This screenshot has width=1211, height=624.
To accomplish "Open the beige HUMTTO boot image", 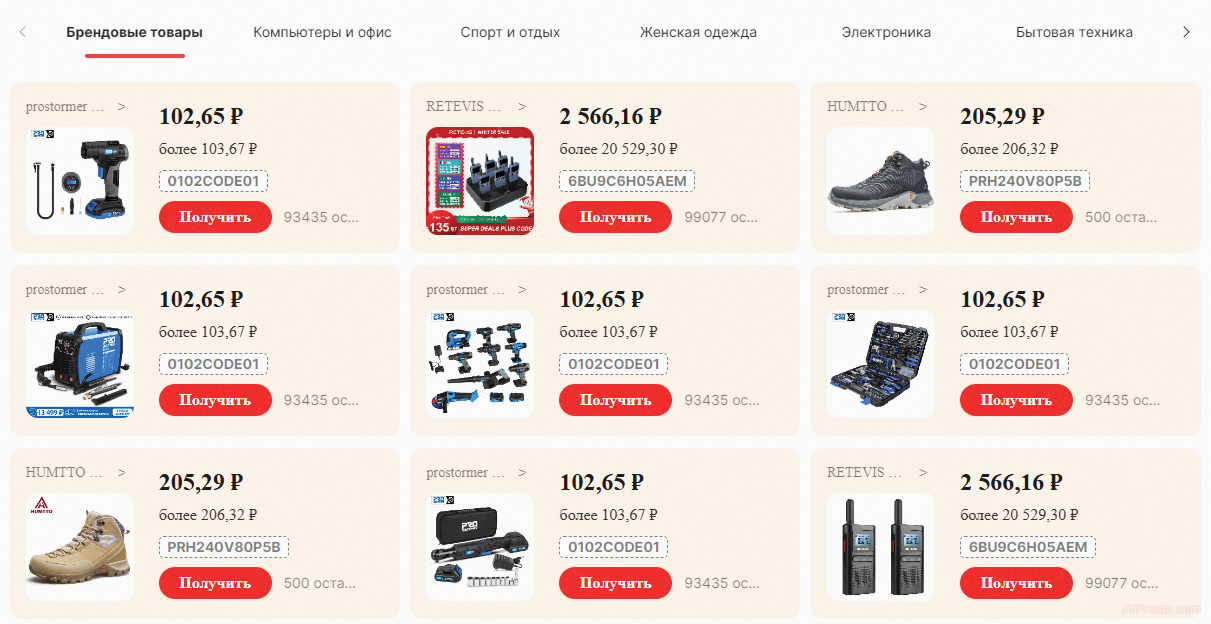I will click(x=80, y=547).
